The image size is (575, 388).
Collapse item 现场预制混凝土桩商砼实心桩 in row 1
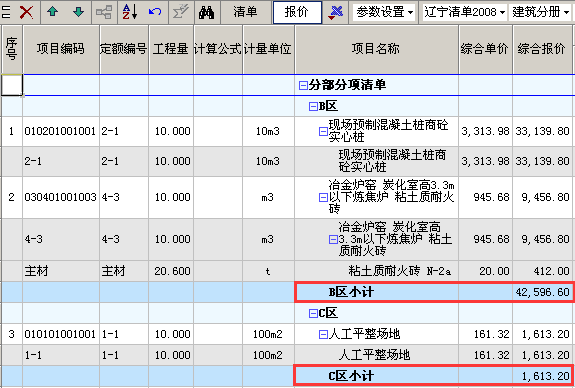[323, 131]
